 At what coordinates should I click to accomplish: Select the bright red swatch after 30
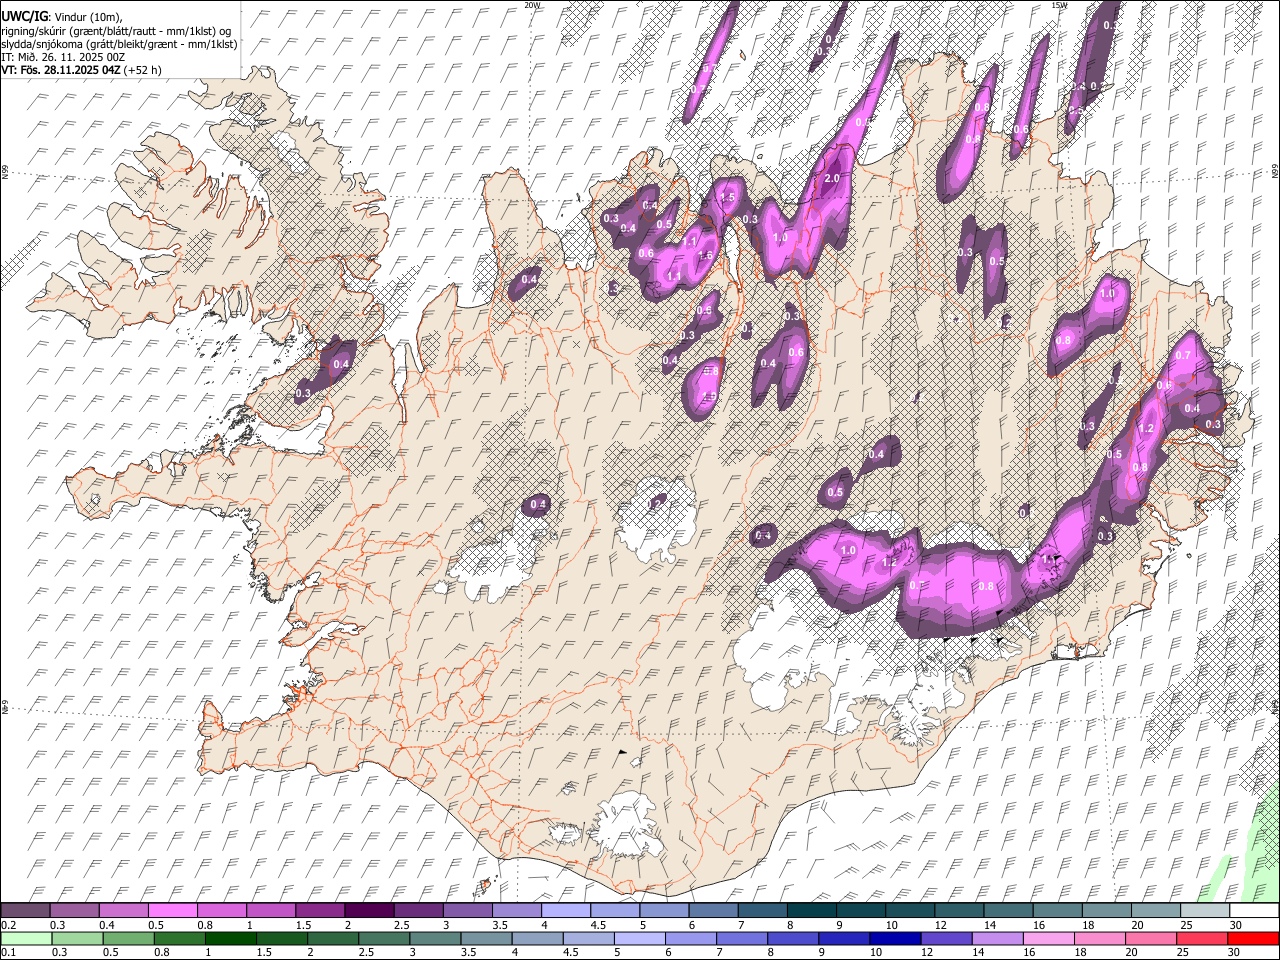click(1254, 938)
